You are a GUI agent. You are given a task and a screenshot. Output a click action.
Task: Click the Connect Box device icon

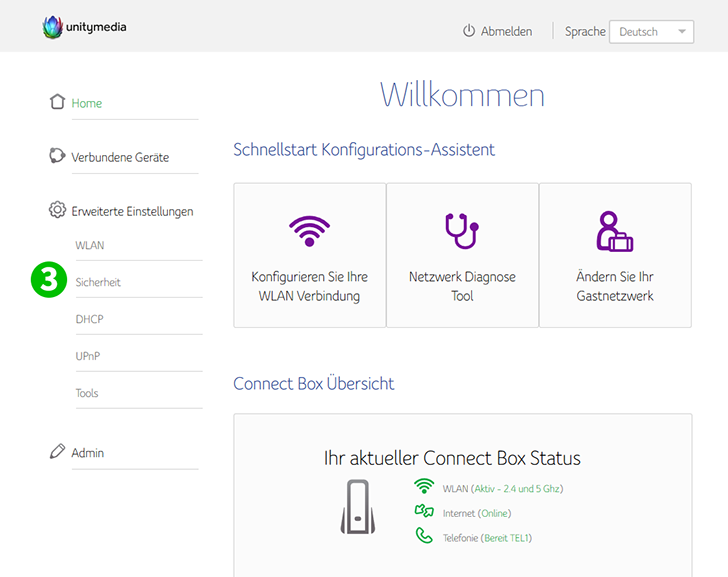pyautogui.click(x=358, y=506)
